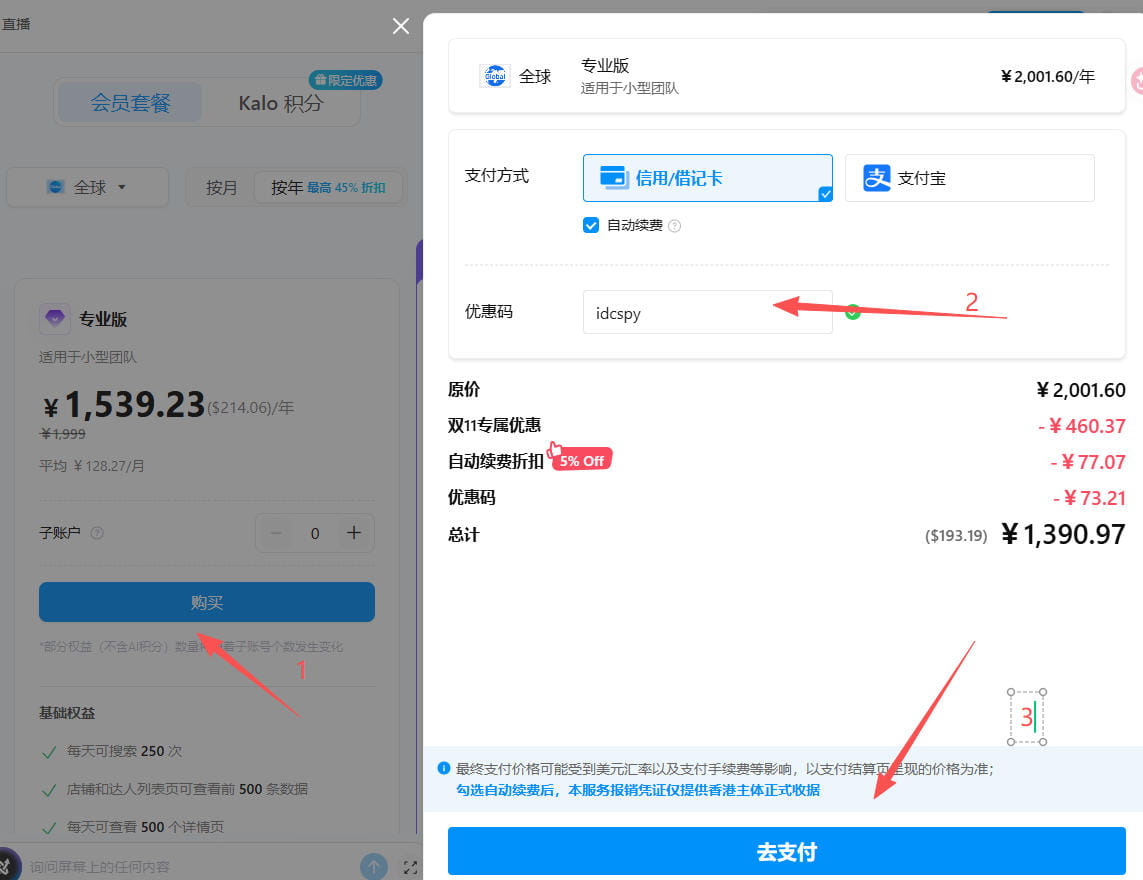Click the 最高 45% 折扣 label
This screenshot has height=880, width=1143.
pyautogui.click(x=346, y=187)
